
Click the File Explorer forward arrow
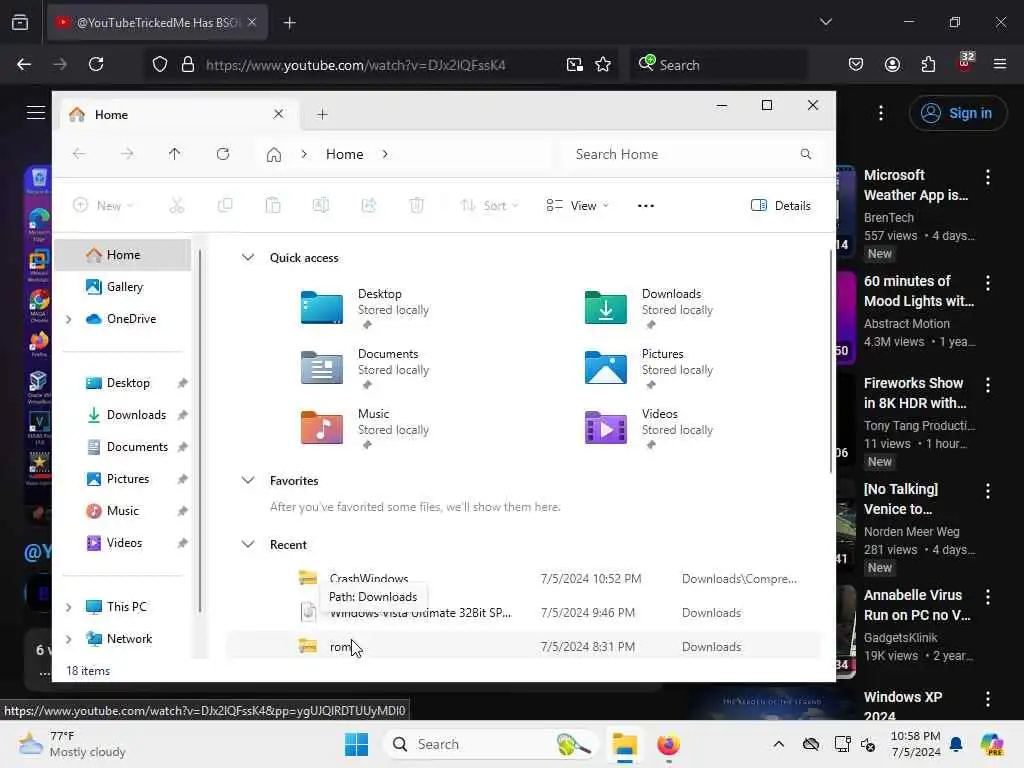tap(127, 154)
